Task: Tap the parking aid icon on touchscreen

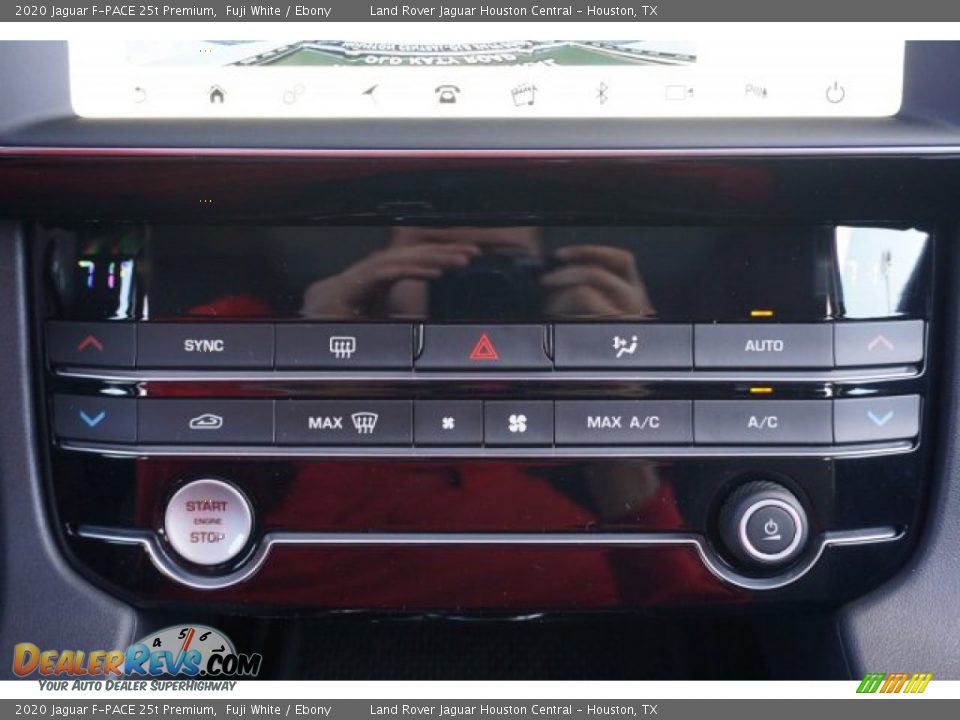Action: 756,92
